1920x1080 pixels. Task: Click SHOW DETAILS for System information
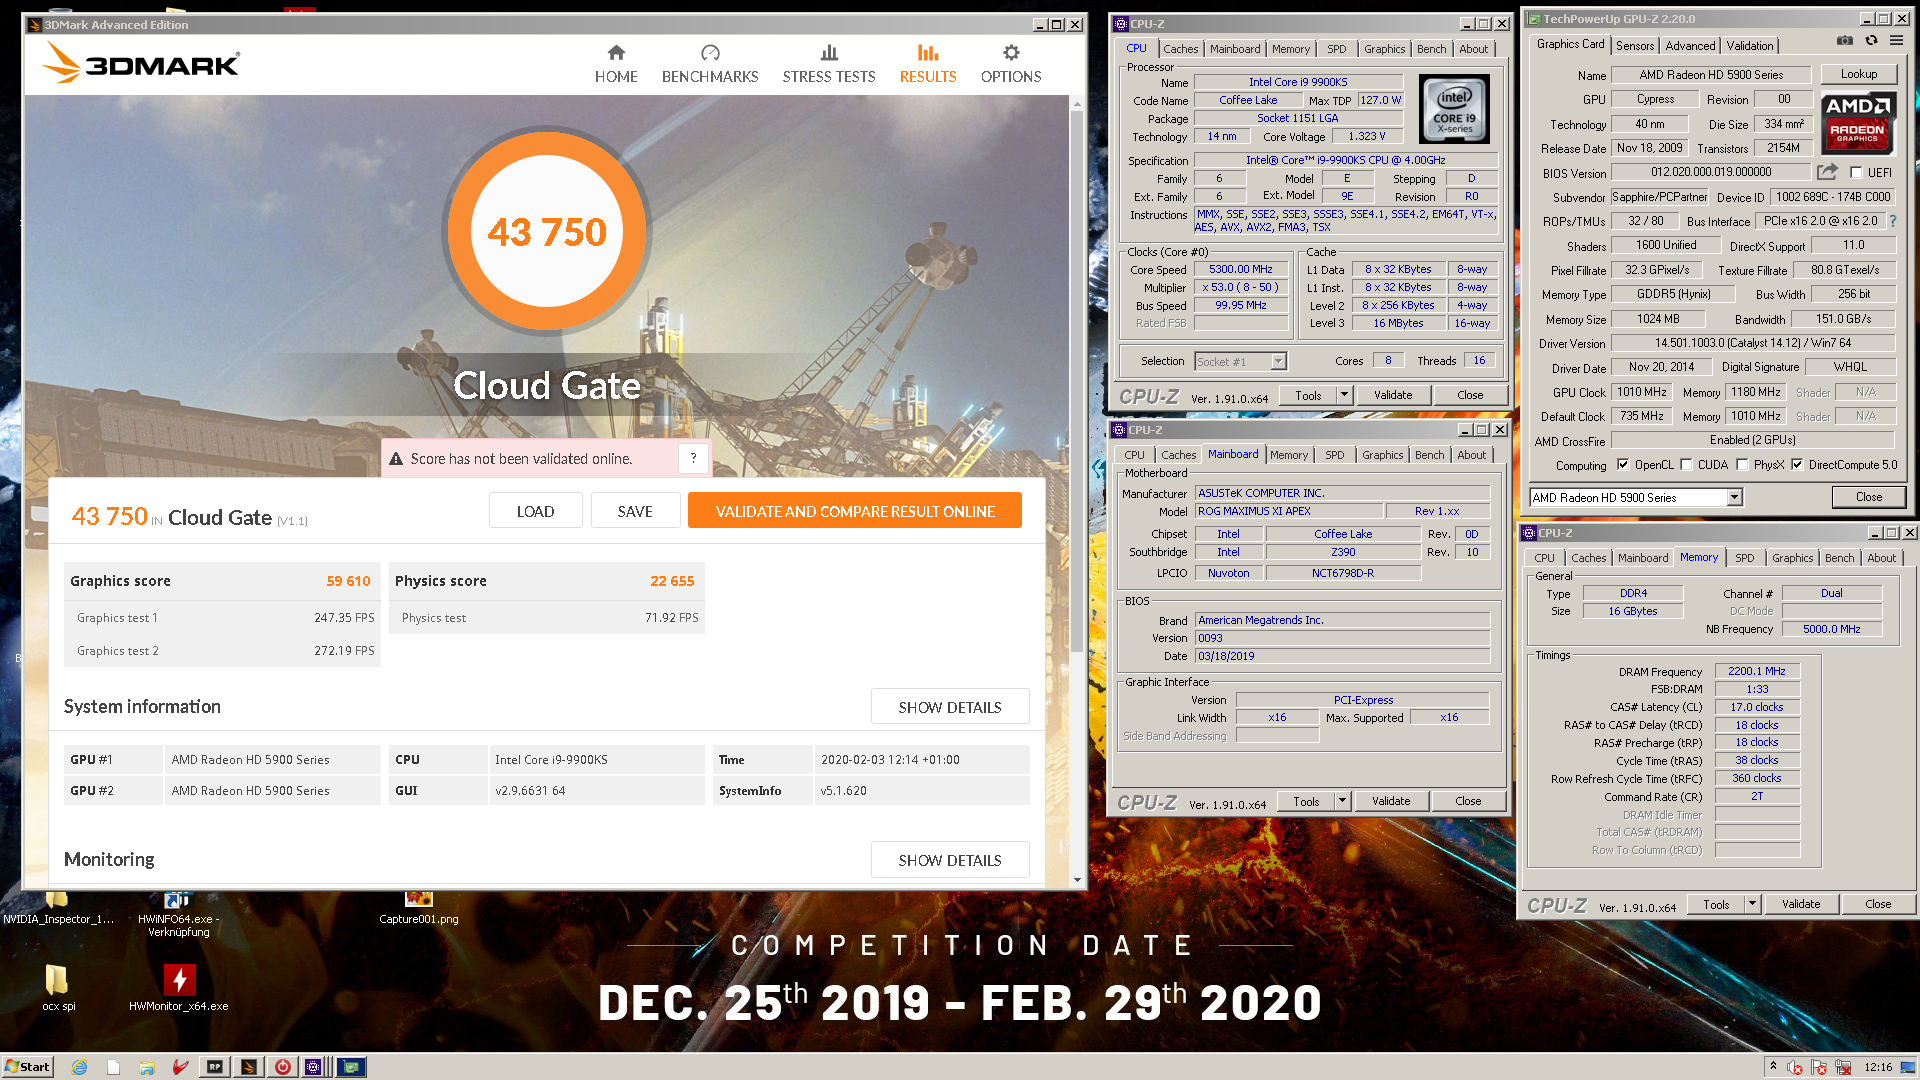click(x=950, y=707)
